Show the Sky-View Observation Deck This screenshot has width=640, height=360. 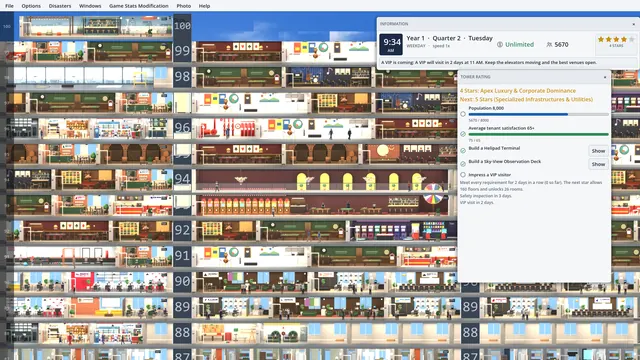(598, 164)
